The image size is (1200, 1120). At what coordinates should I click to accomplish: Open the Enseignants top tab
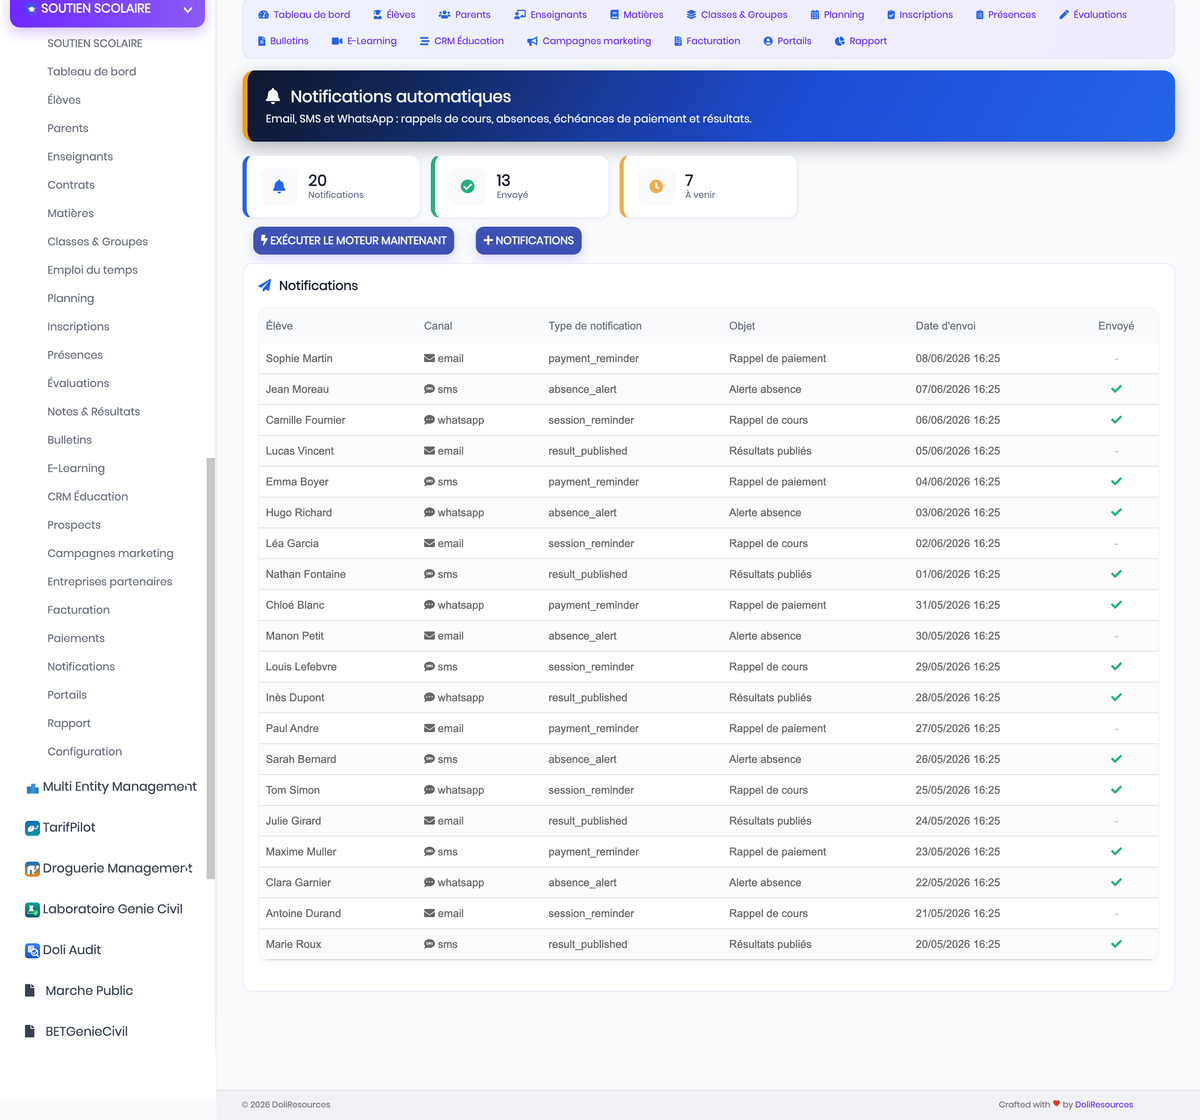[x=551, y=15]
